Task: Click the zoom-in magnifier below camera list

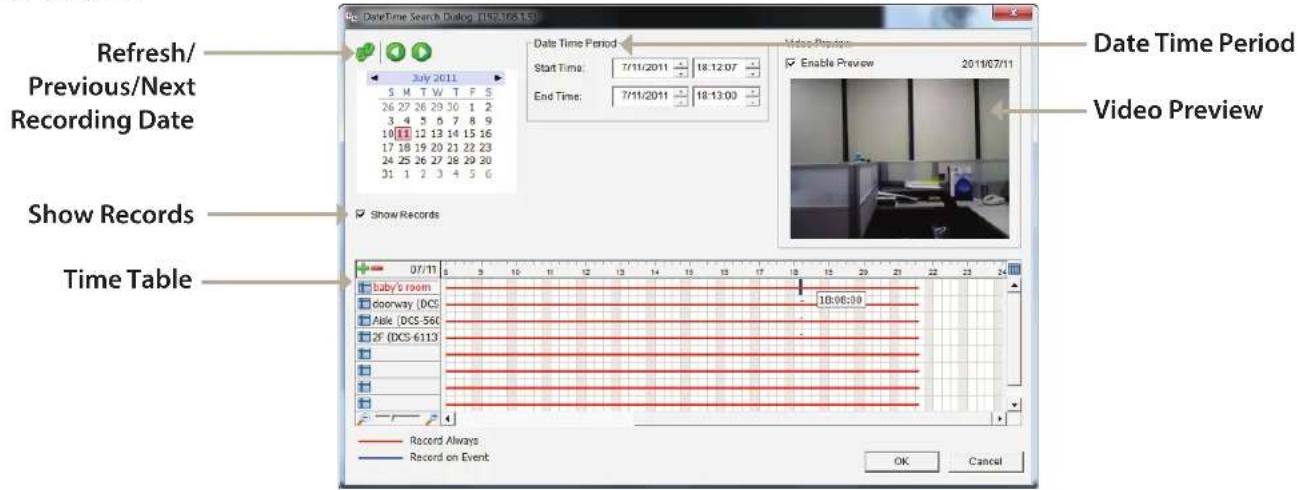Action: click(433, 417)
